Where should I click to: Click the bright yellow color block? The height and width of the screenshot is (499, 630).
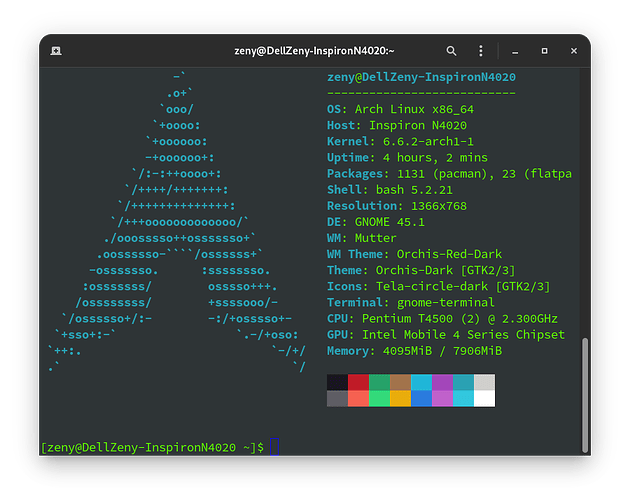pyautogui.click(x=400, y=399)
